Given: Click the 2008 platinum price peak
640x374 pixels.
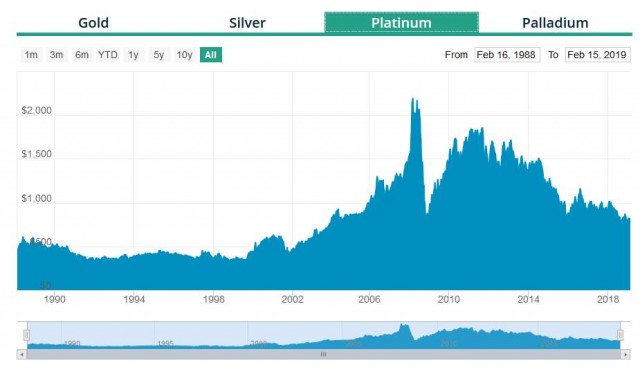Looking at the screenshot, I should pos(413,99).
